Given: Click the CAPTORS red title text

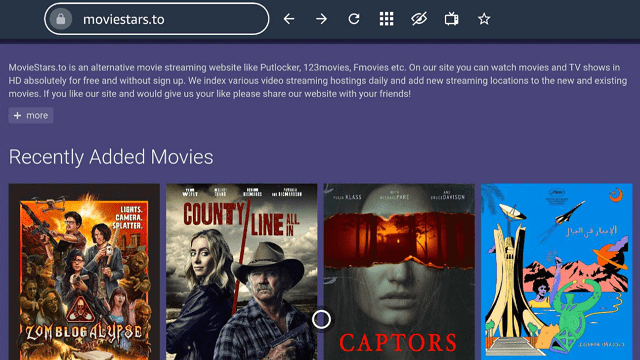Looking at the screenshot, I should pyautogui.click(x=398, y=342).
